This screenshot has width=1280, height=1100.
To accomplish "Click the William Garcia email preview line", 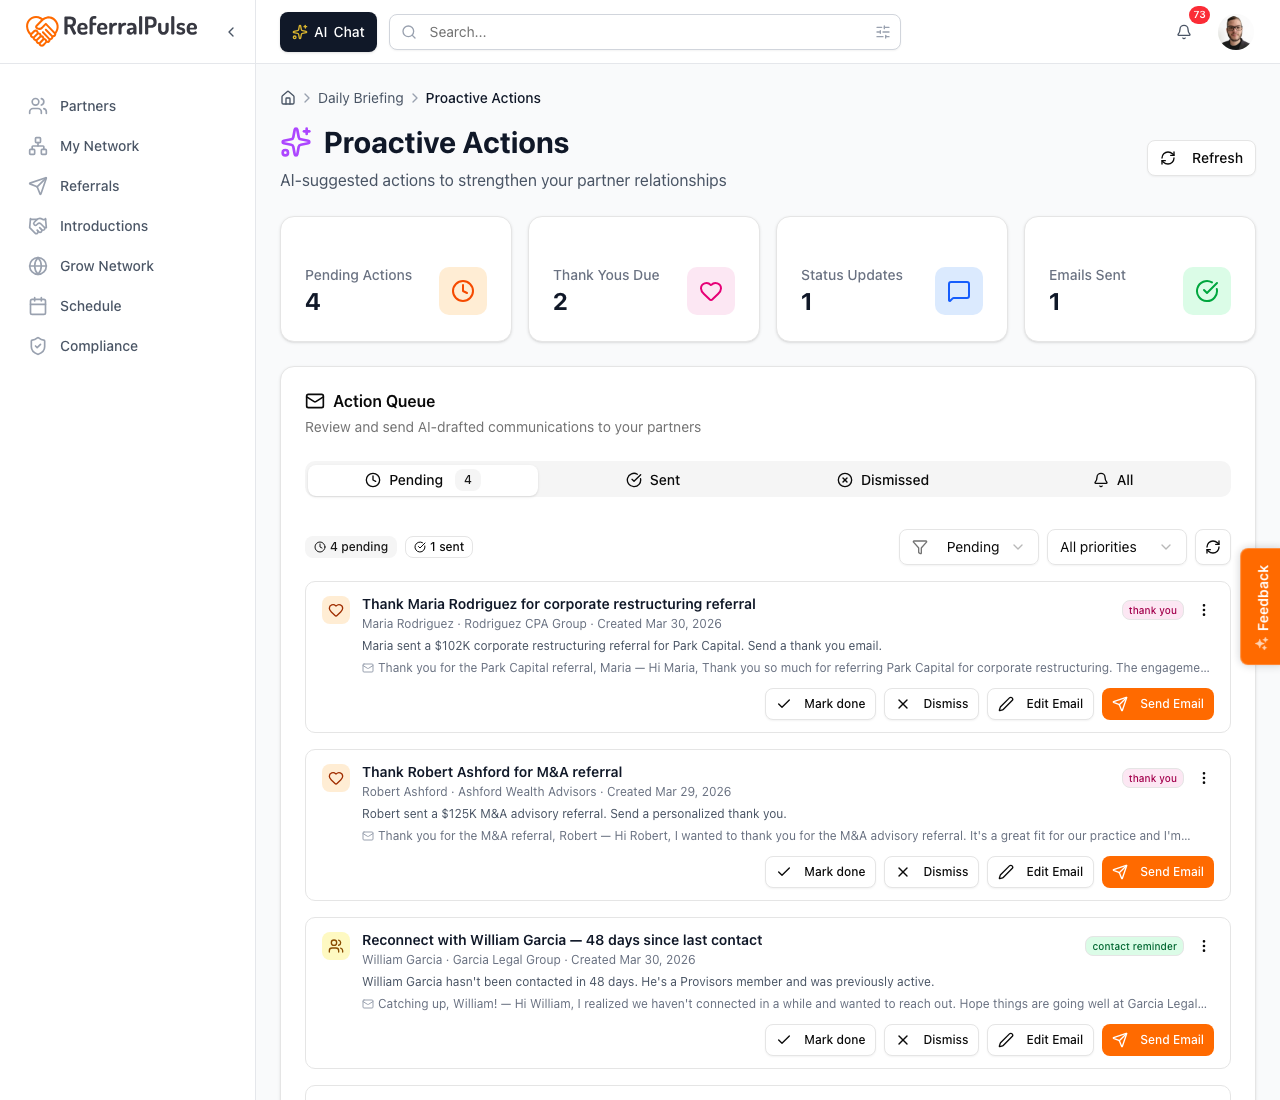I will (784, 1004).
